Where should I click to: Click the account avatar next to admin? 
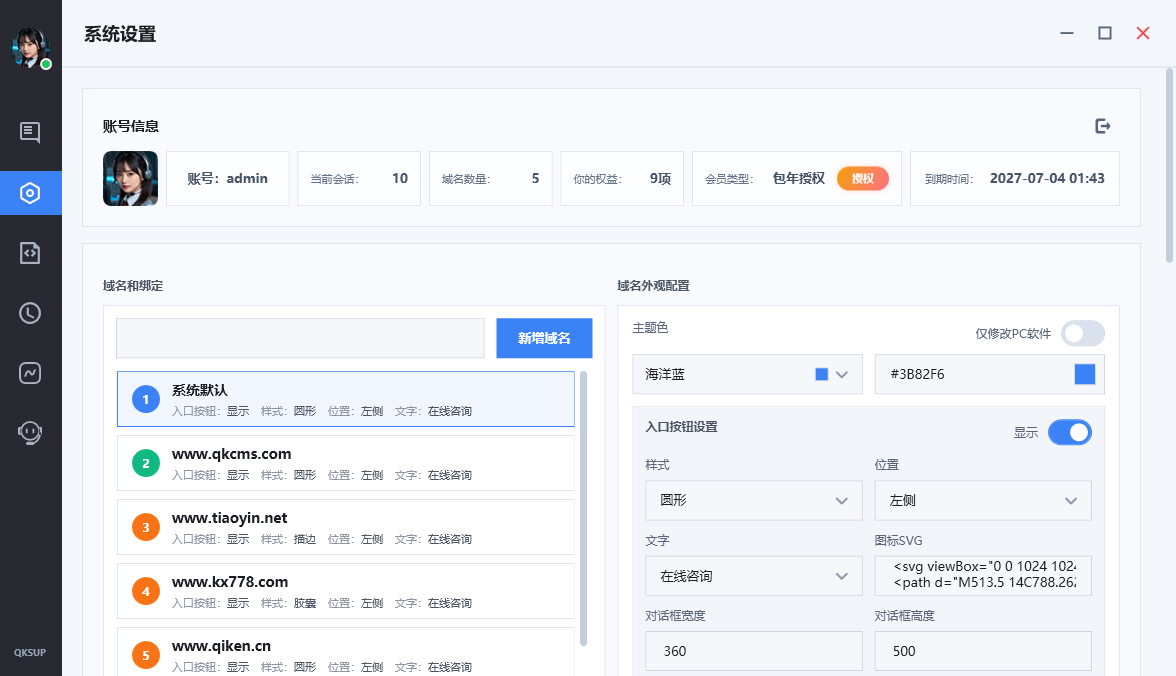pyautogui.click(x=130, y=179)
